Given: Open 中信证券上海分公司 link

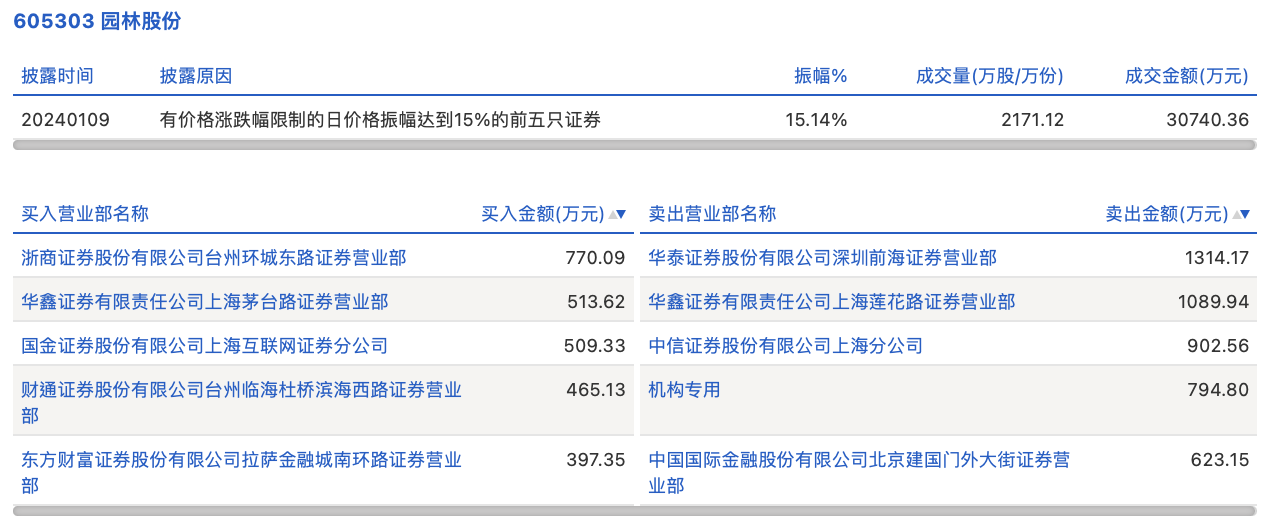Looking at the screenshot, I should pos(785,346).
